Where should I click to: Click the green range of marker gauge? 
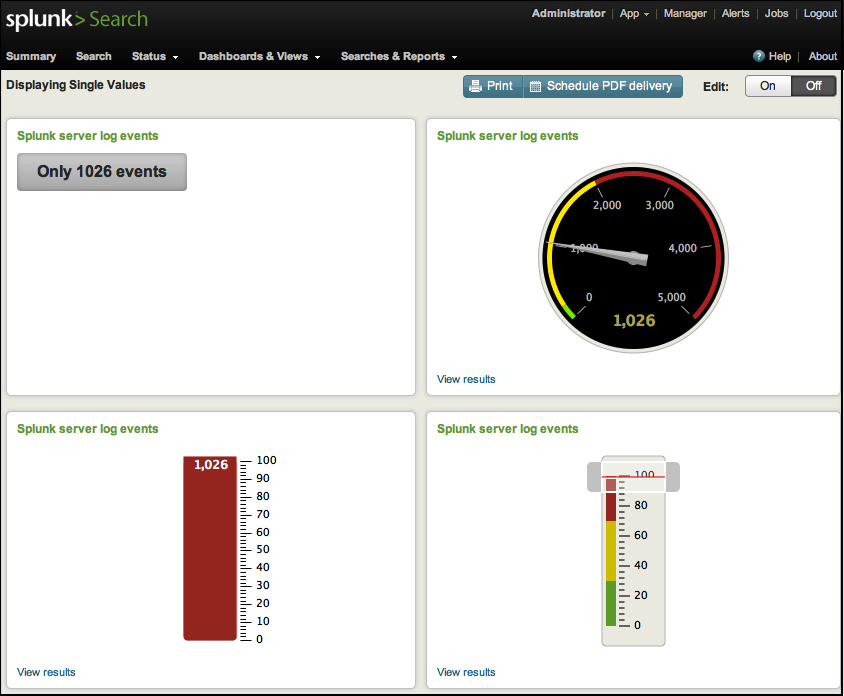click(x=611, y=603)
